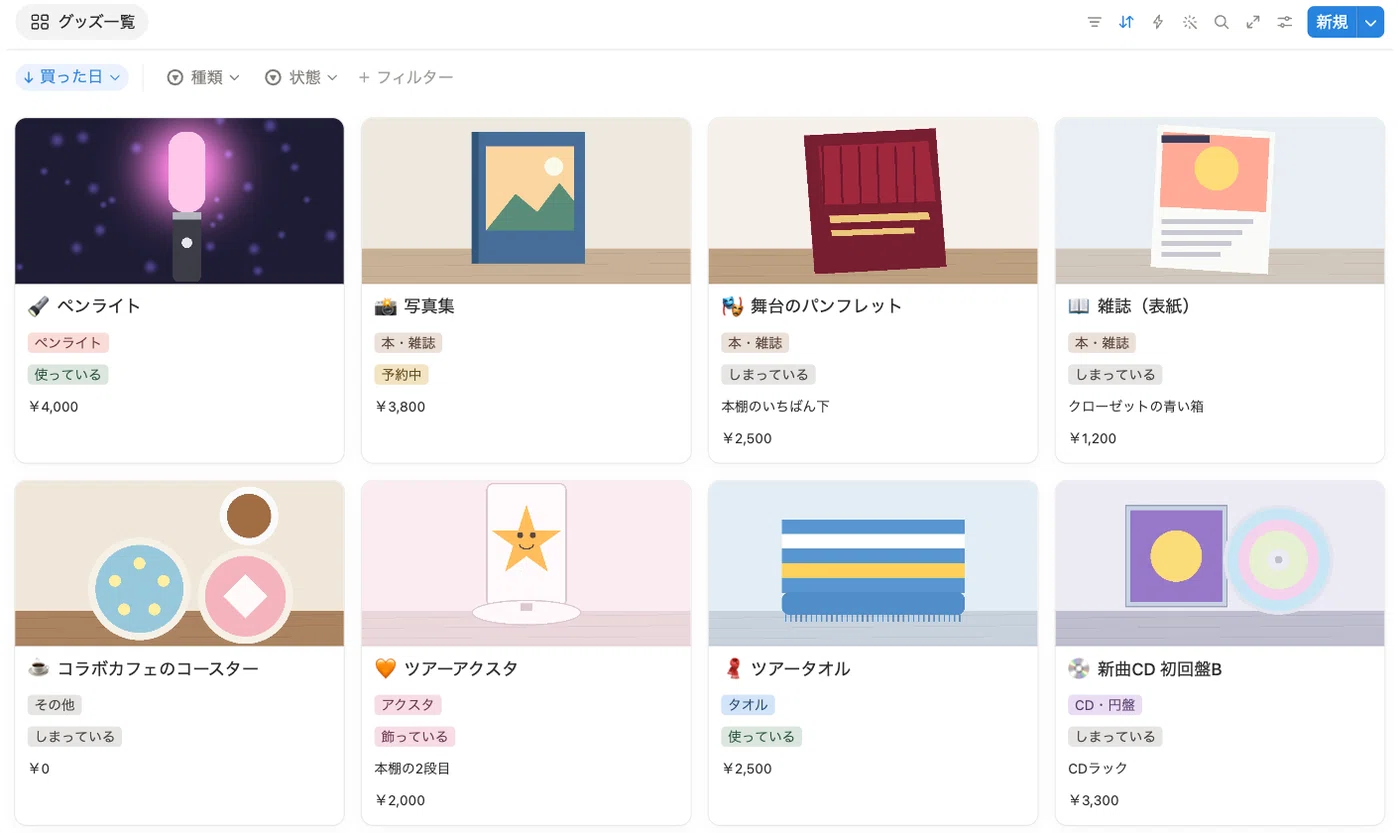
Task: Expand the 種類 filter dropdown
Action: pos(203,77)
